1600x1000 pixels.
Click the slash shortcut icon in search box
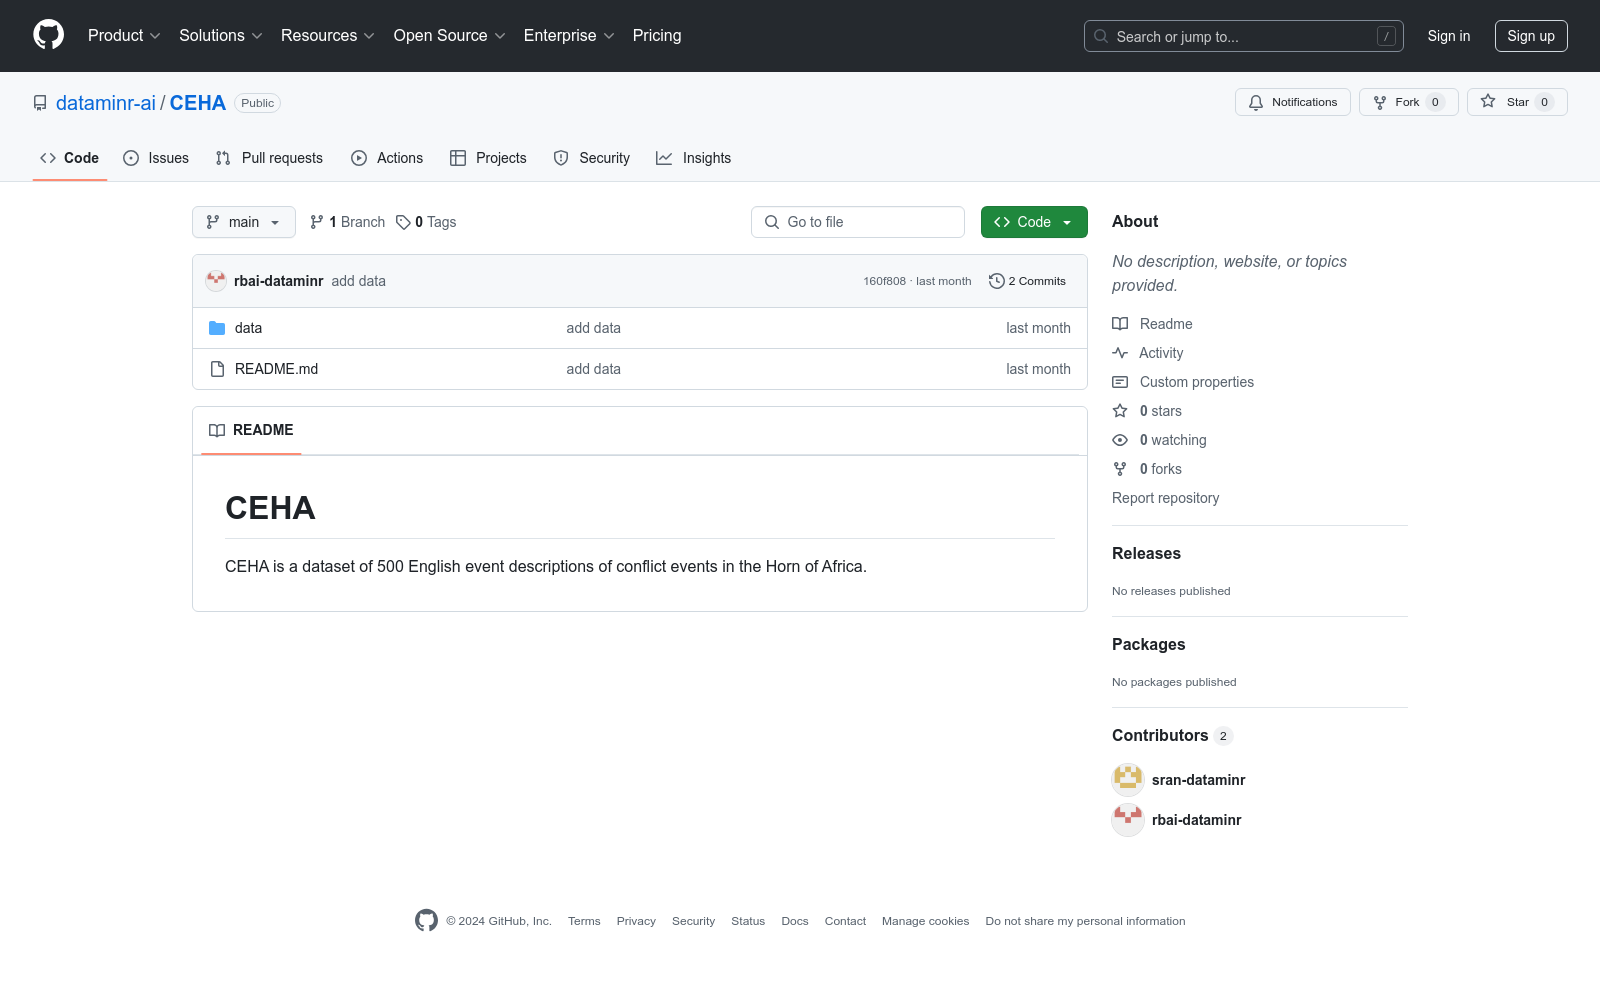pos(1386,36)
